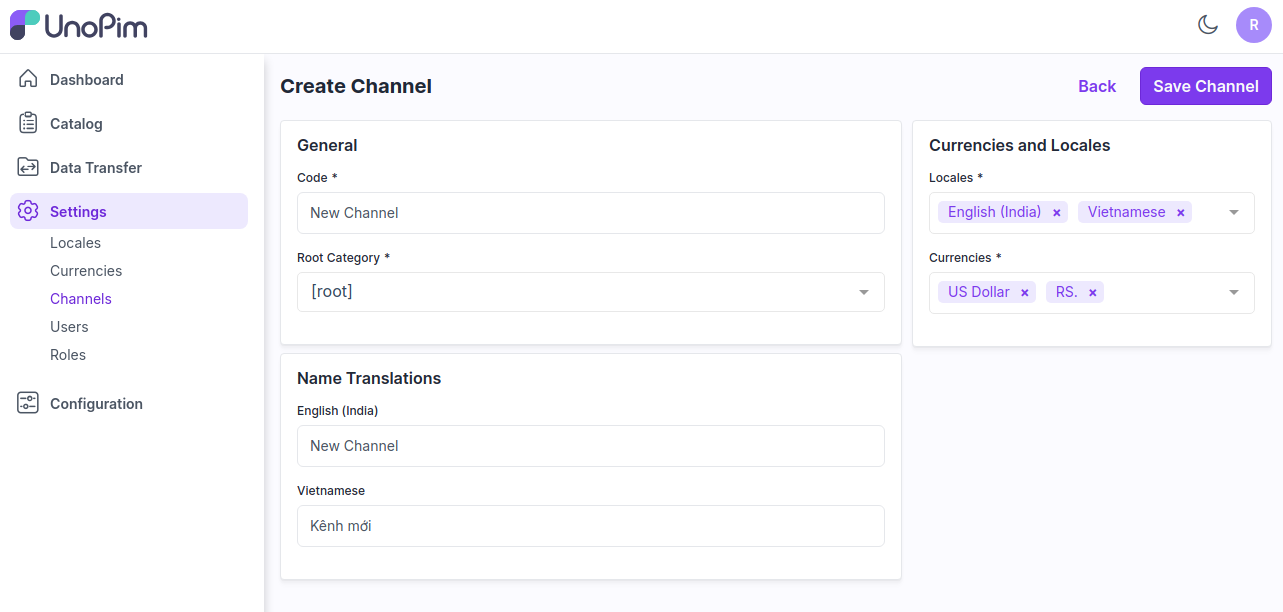Expand the Locales selection dropdown

(x=1233, y=212)
